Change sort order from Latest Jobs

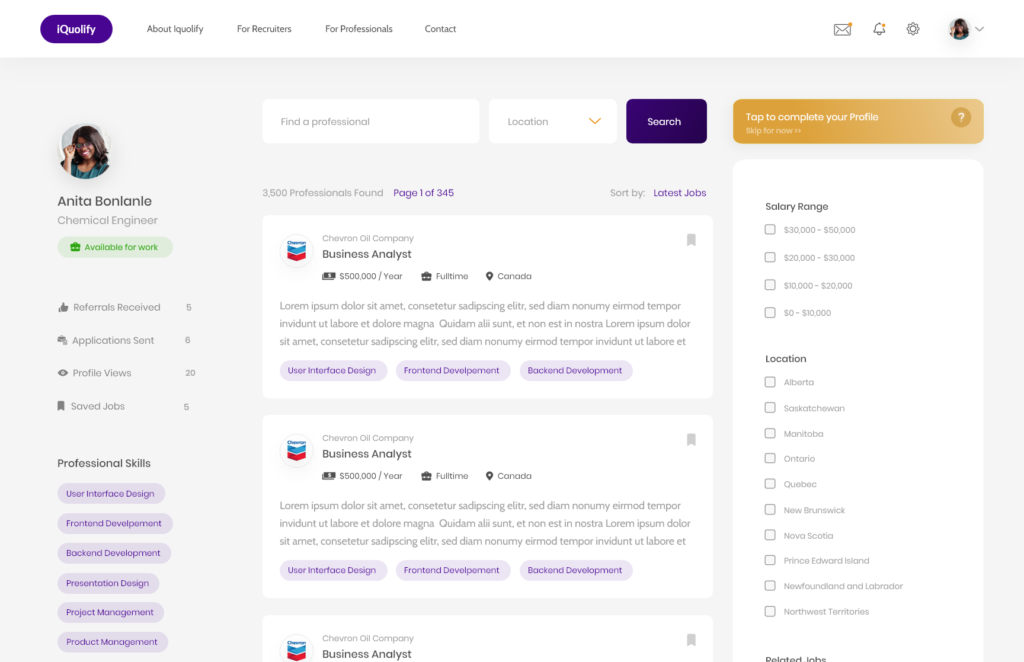coord(679,193)
